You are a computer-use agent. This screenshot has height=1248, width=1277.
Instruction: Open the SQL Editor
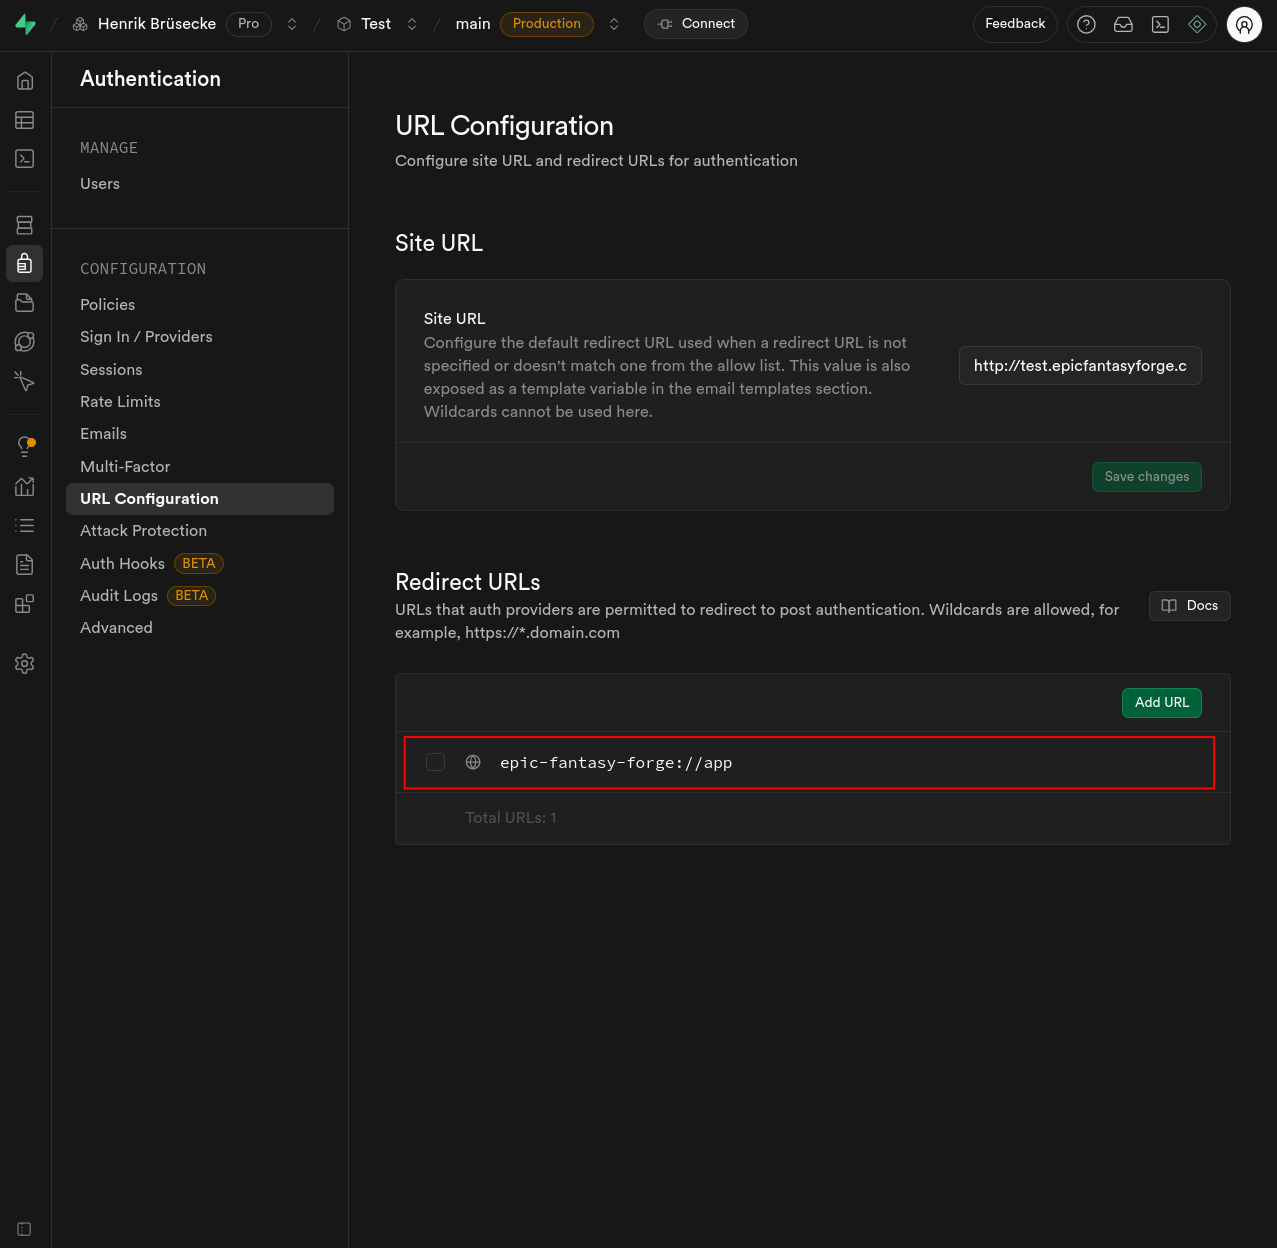coord(24,158)
